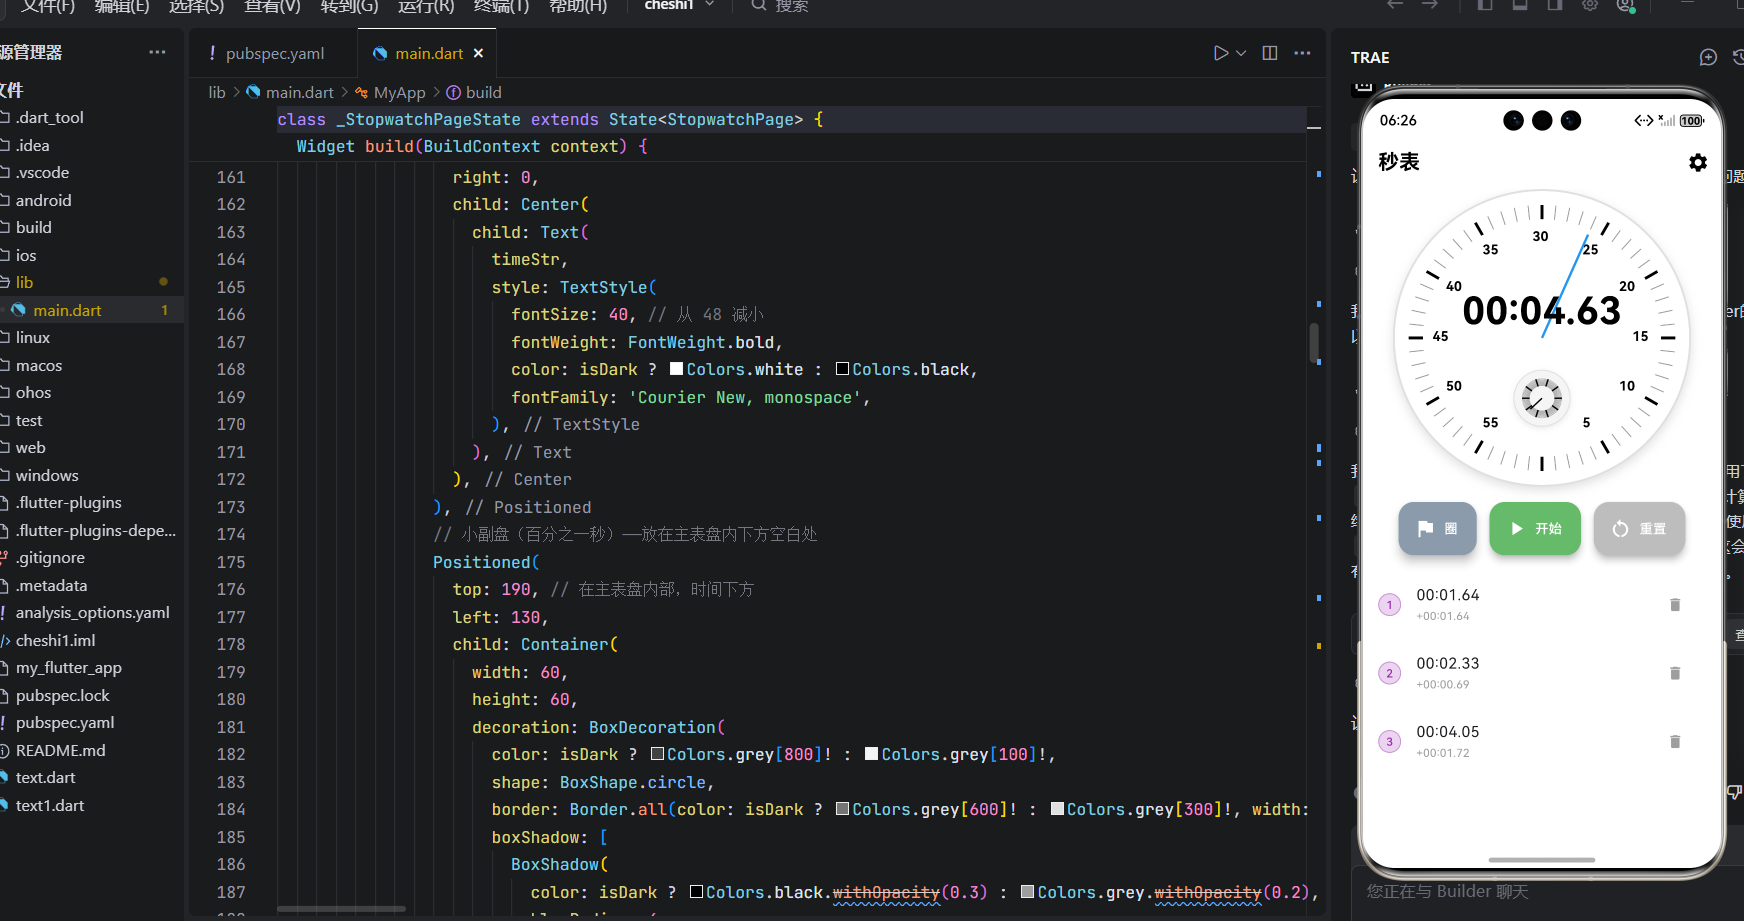Click the 00:04.63 time display
1744x921 pixels.
point(1541,311)
